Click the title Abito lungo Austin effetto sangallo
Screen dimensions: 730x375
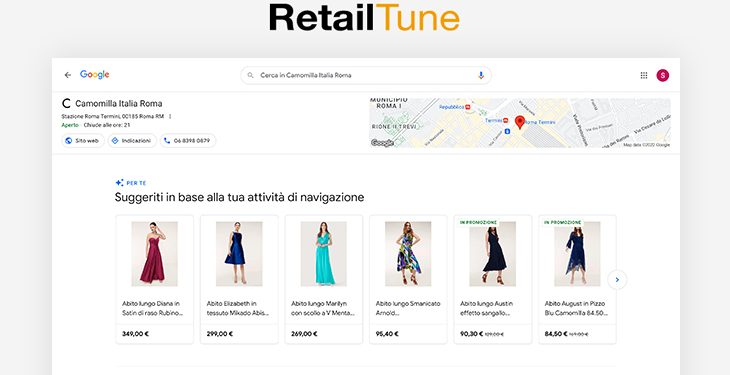point(487,308)
